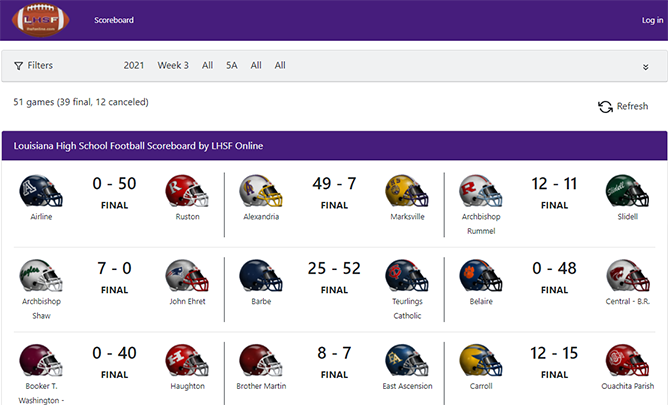Screen dimensions: 668x405
Task: Expand the filters panel chevron
Action: (646, 67)
